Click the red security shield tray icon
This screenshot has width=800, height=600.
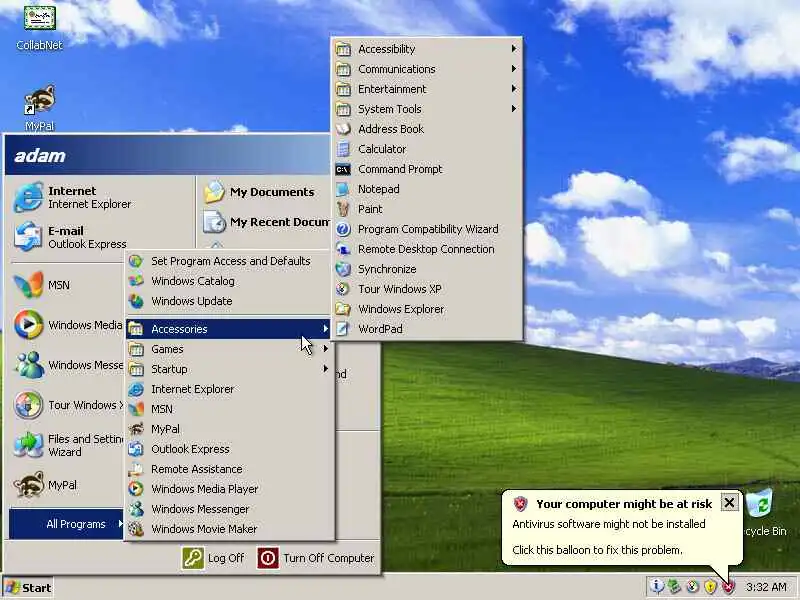(x=729, y=587)
